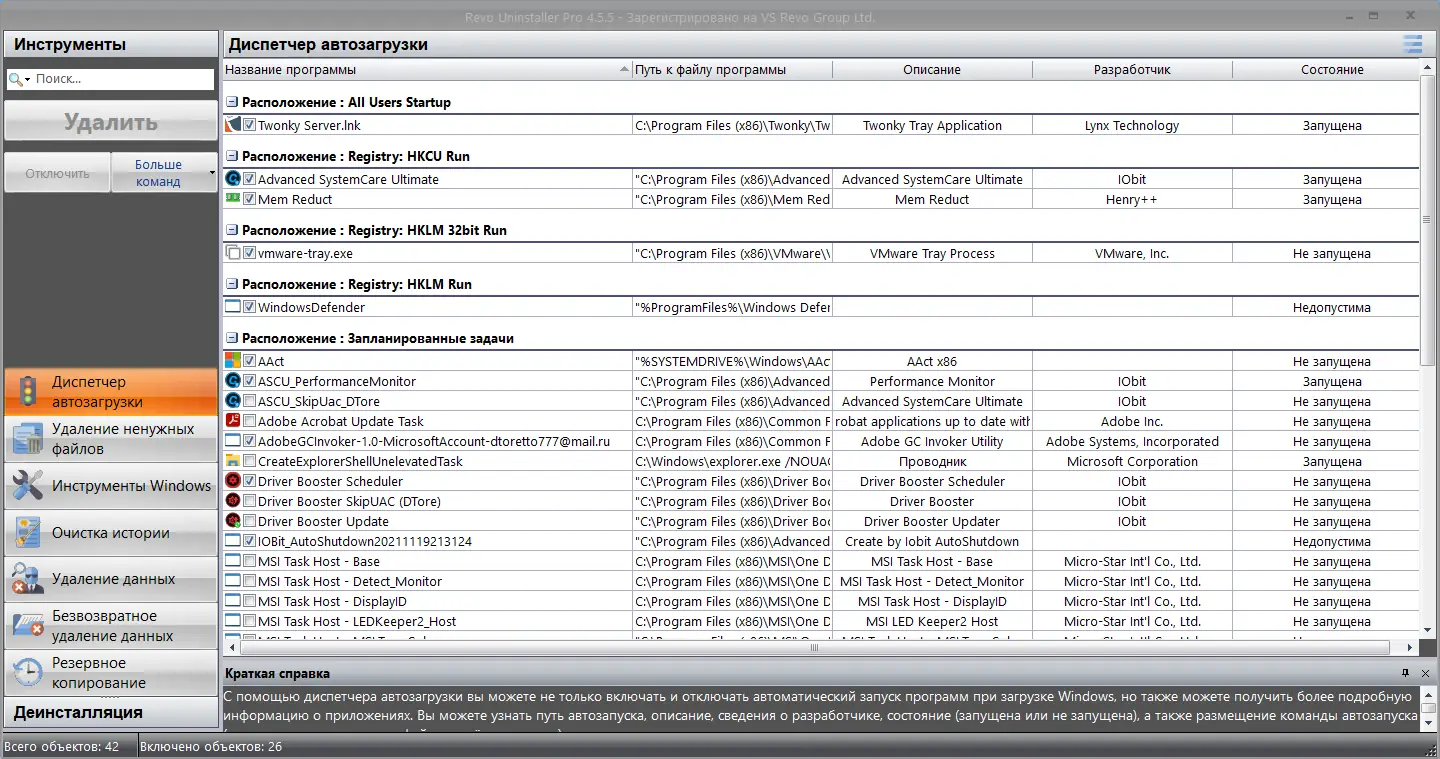Click the MSI Task Host - DisplayID icon
The height and width of the screenshot is (759, 1440).
pos(233,601)
